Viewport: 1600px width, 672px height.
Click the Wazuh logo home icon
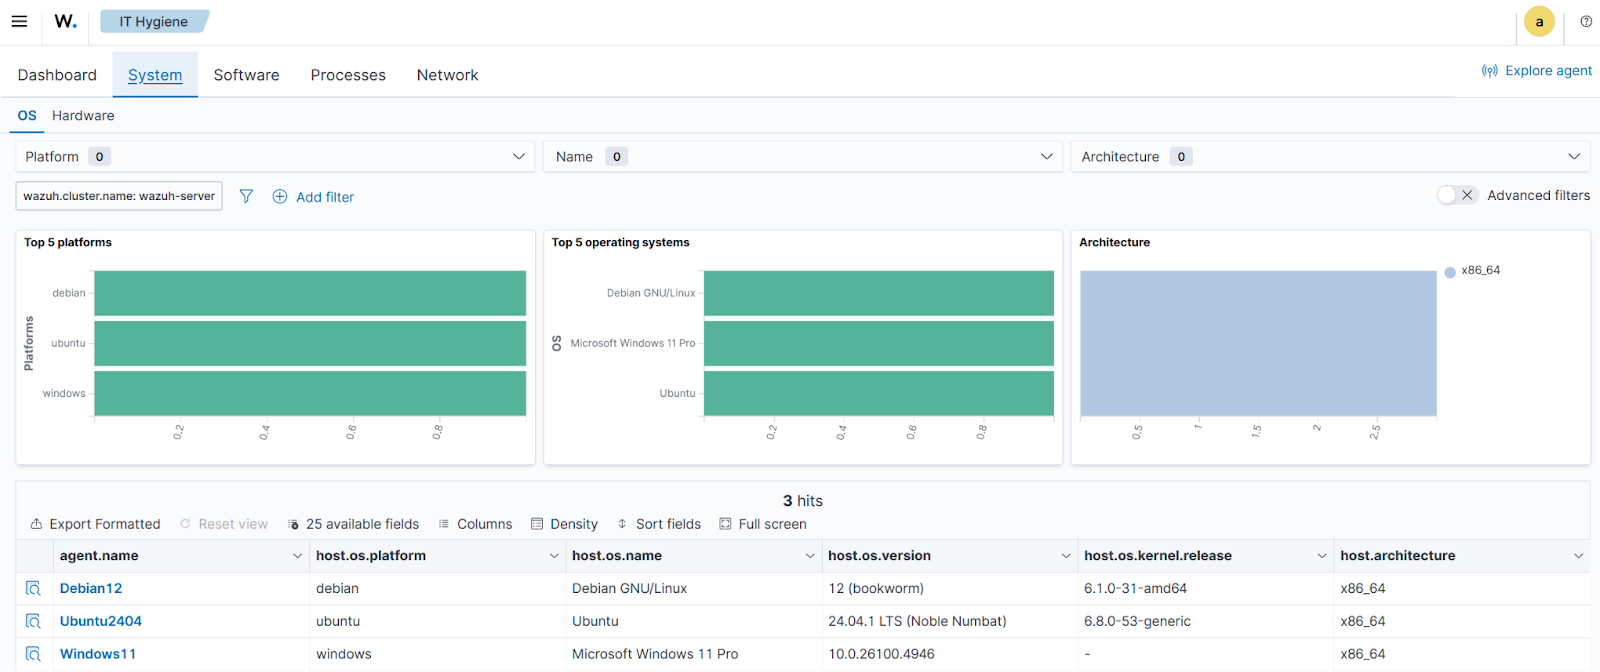66,21
